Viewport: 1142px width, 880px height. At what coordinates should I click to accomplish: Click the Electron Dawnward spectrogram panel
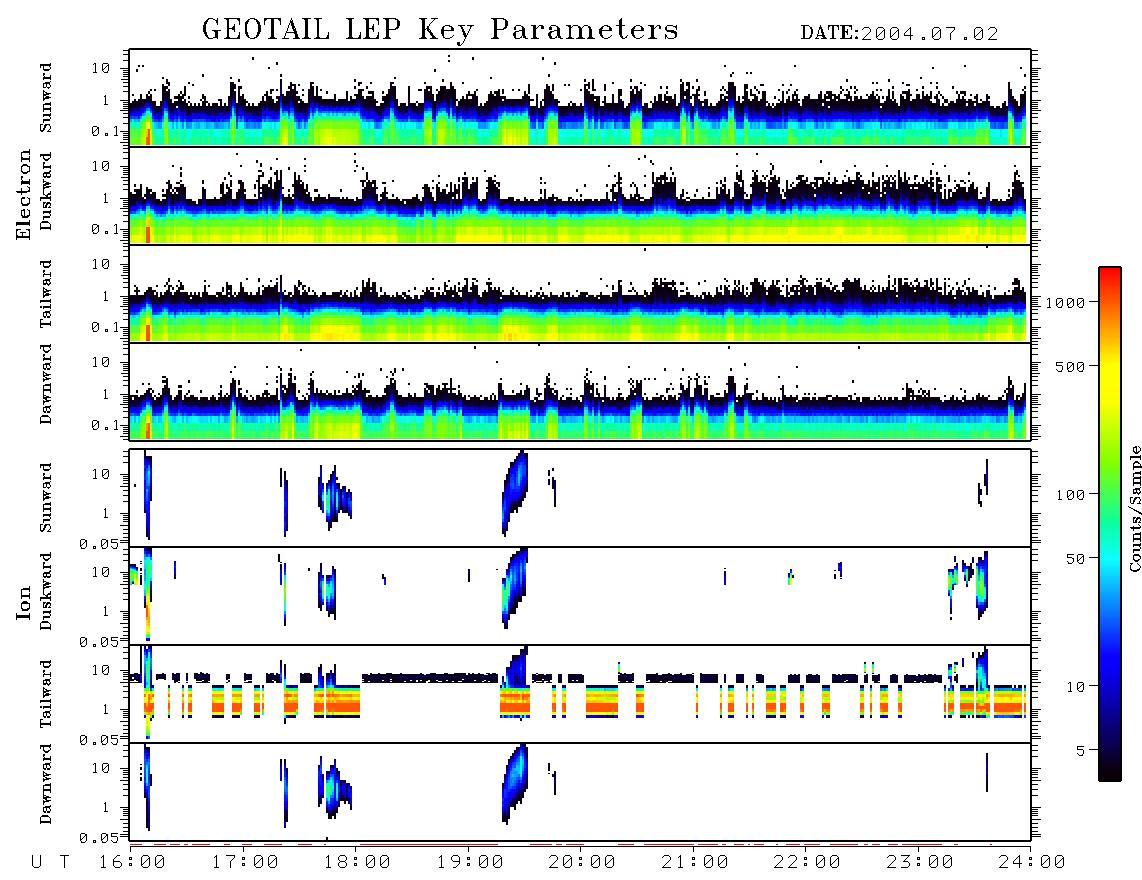tap(580, 391)
